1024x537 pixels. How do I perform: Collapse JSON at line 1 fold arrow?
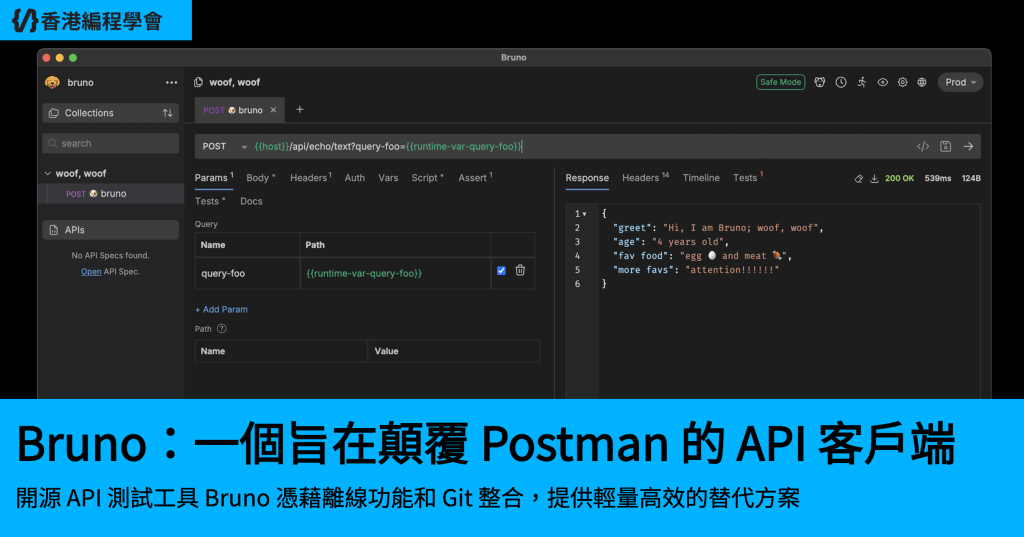584,214
